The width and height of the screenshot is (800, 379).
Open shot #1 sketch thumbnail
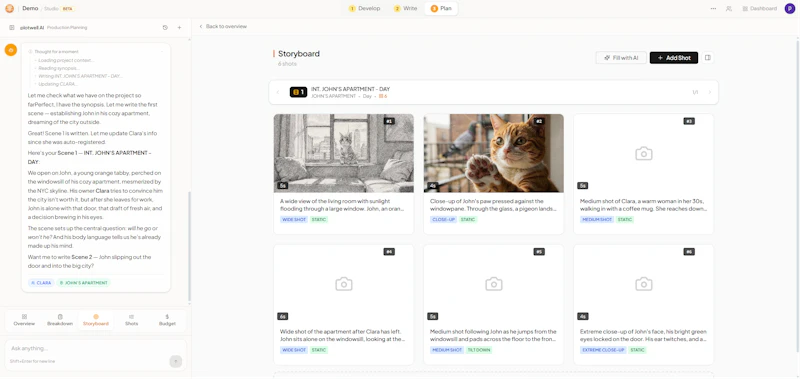tap(344, 153)
